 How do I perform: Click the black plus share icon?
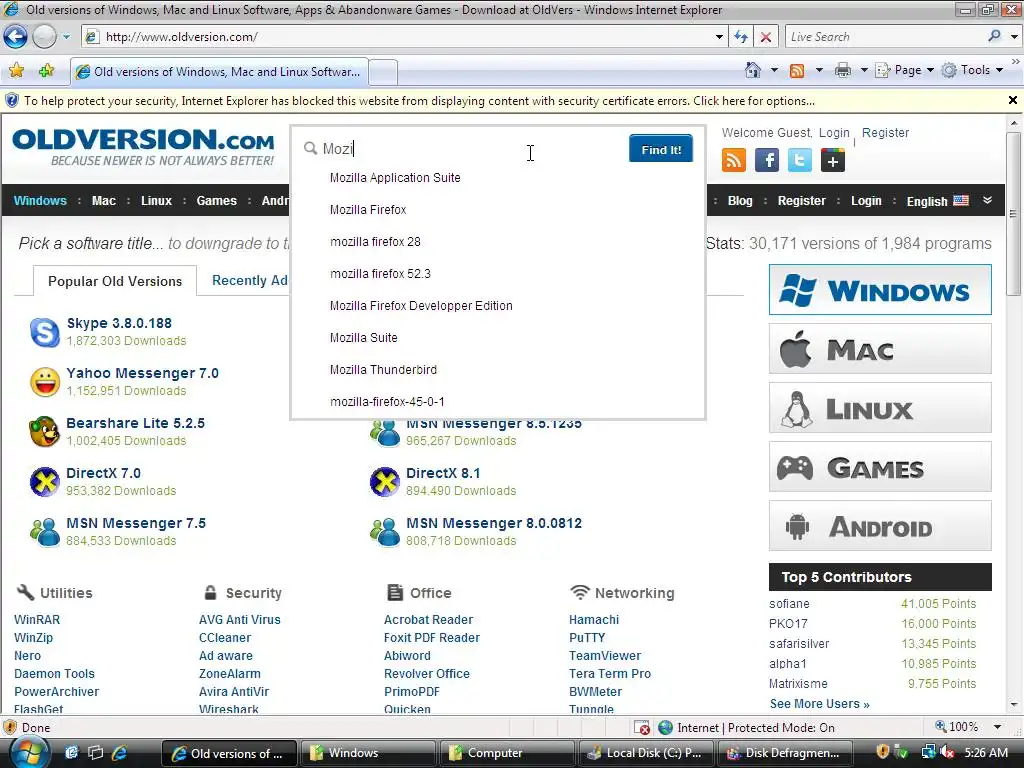click(833, 160)
